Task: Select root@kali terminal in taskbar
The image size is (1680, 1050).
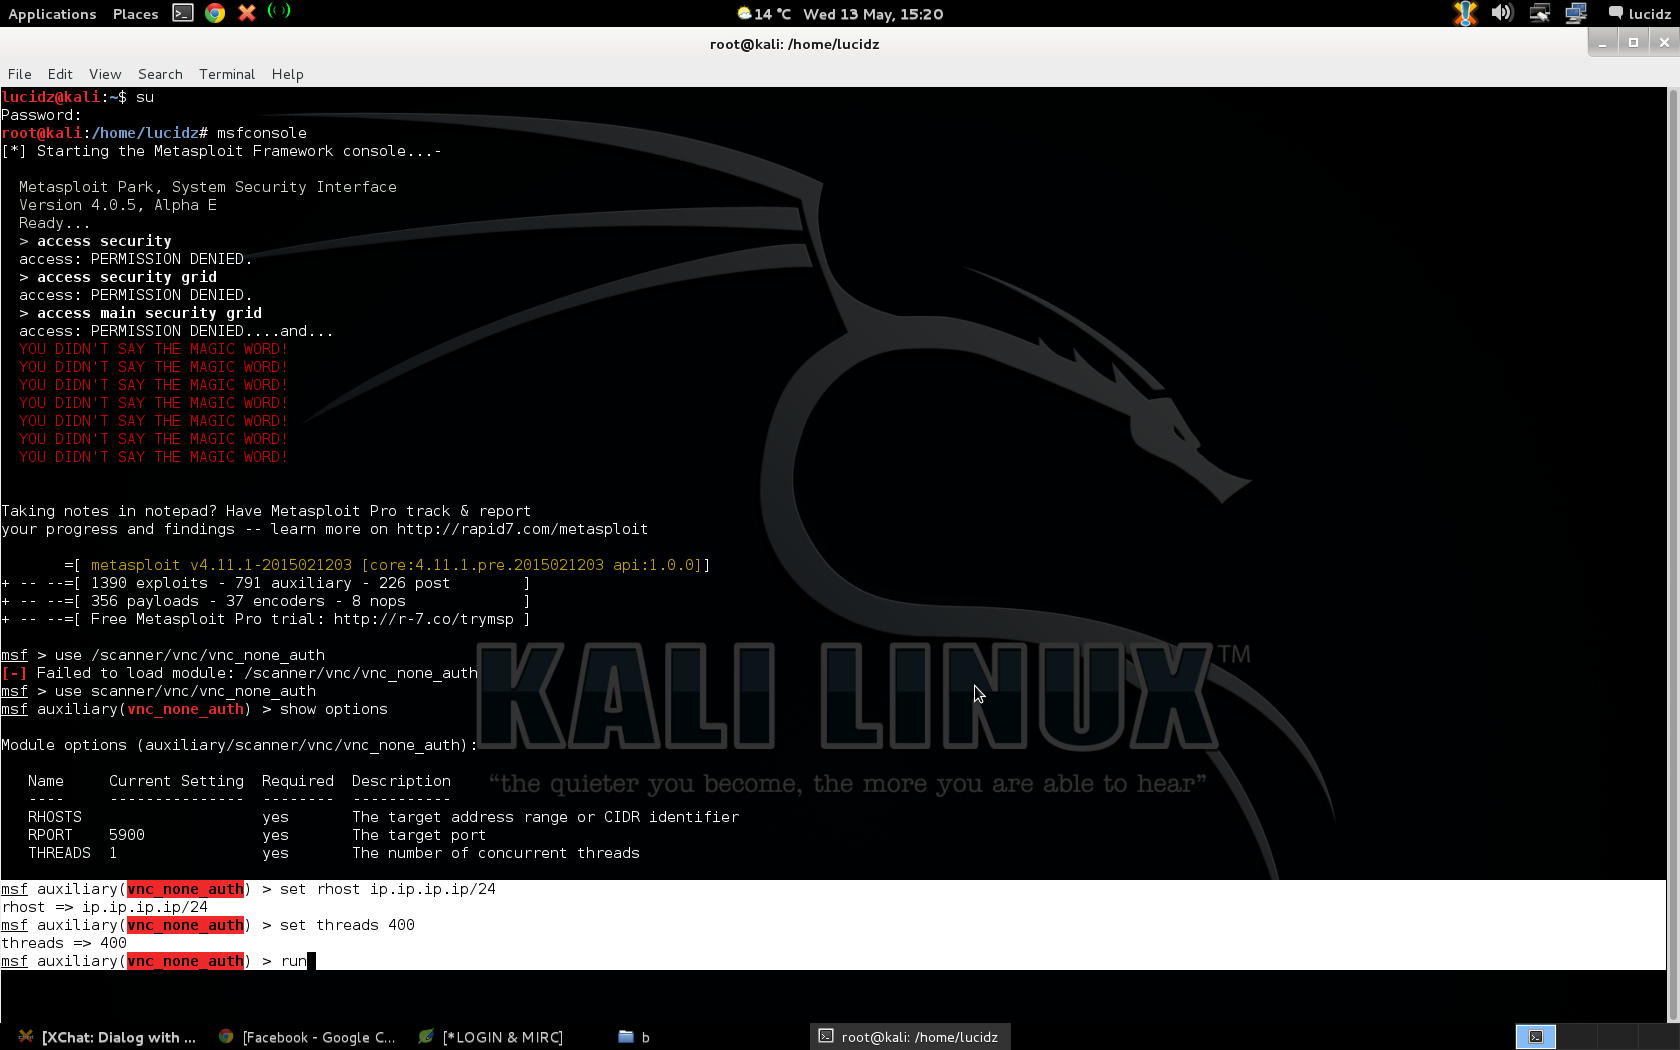Action: pyautogui.click(x=909, y=1037)
